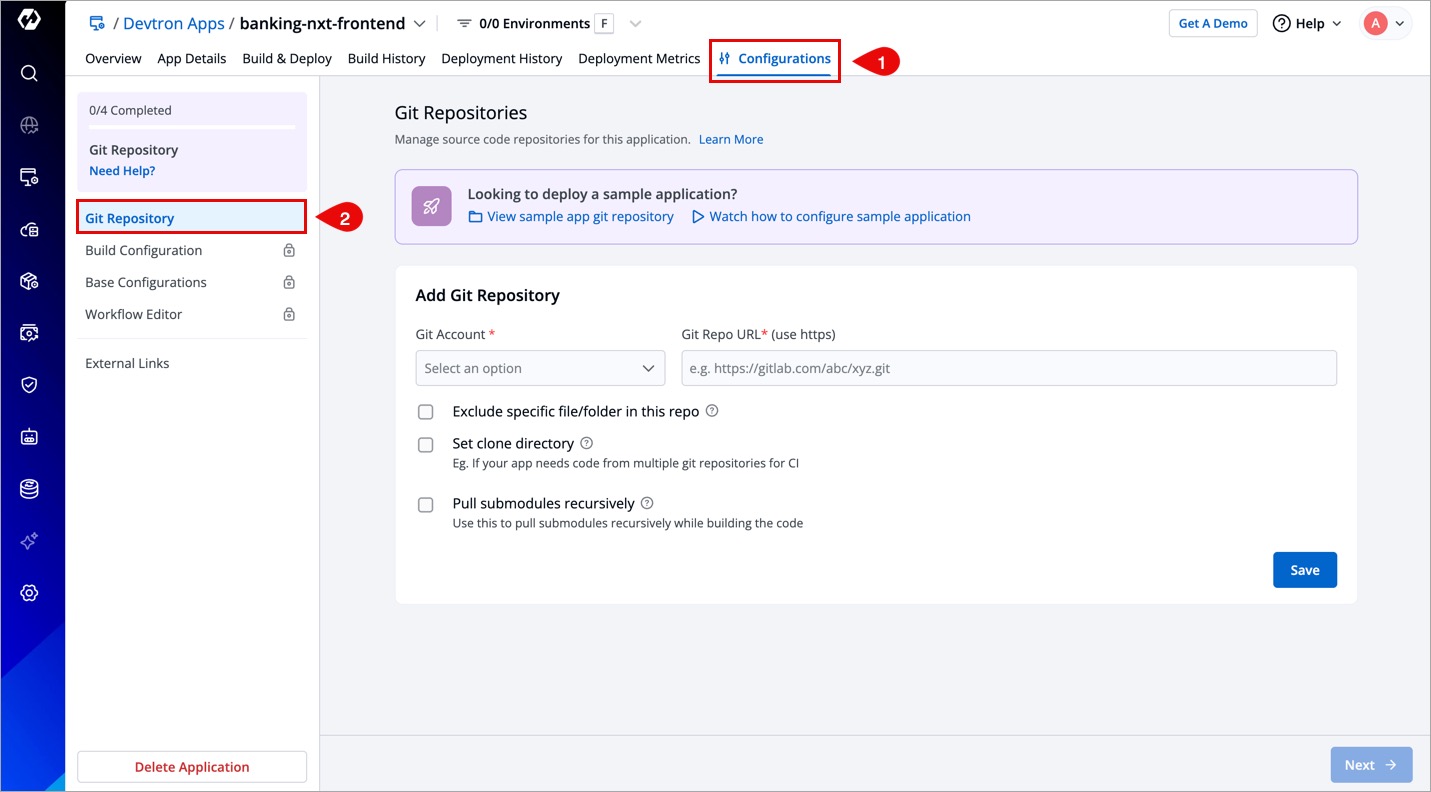
Task: Open the globe icon in sidebar
Action: [x=29, y=125]
